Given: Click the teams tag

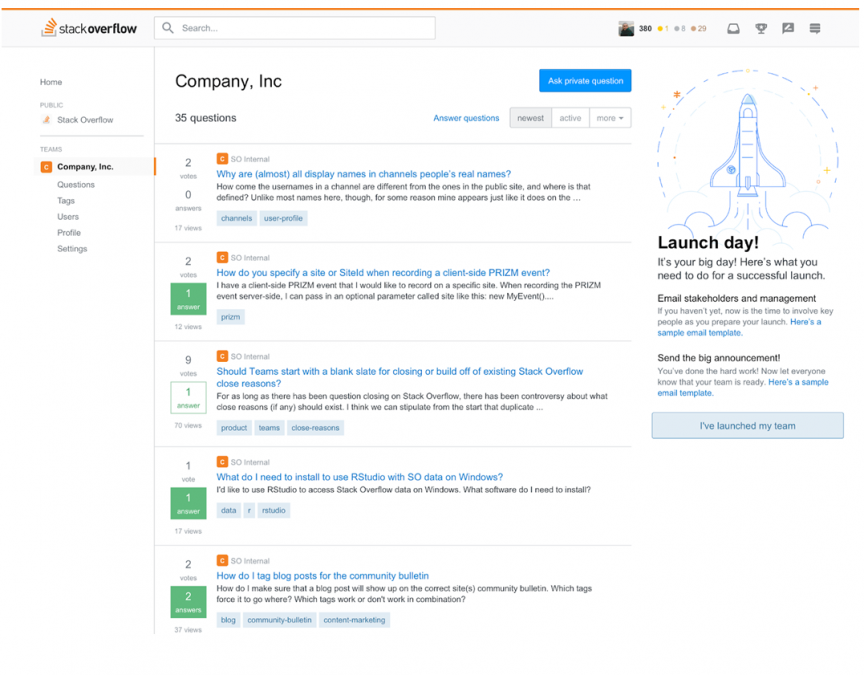Looking at the screenshot, I should pos(269,428).
